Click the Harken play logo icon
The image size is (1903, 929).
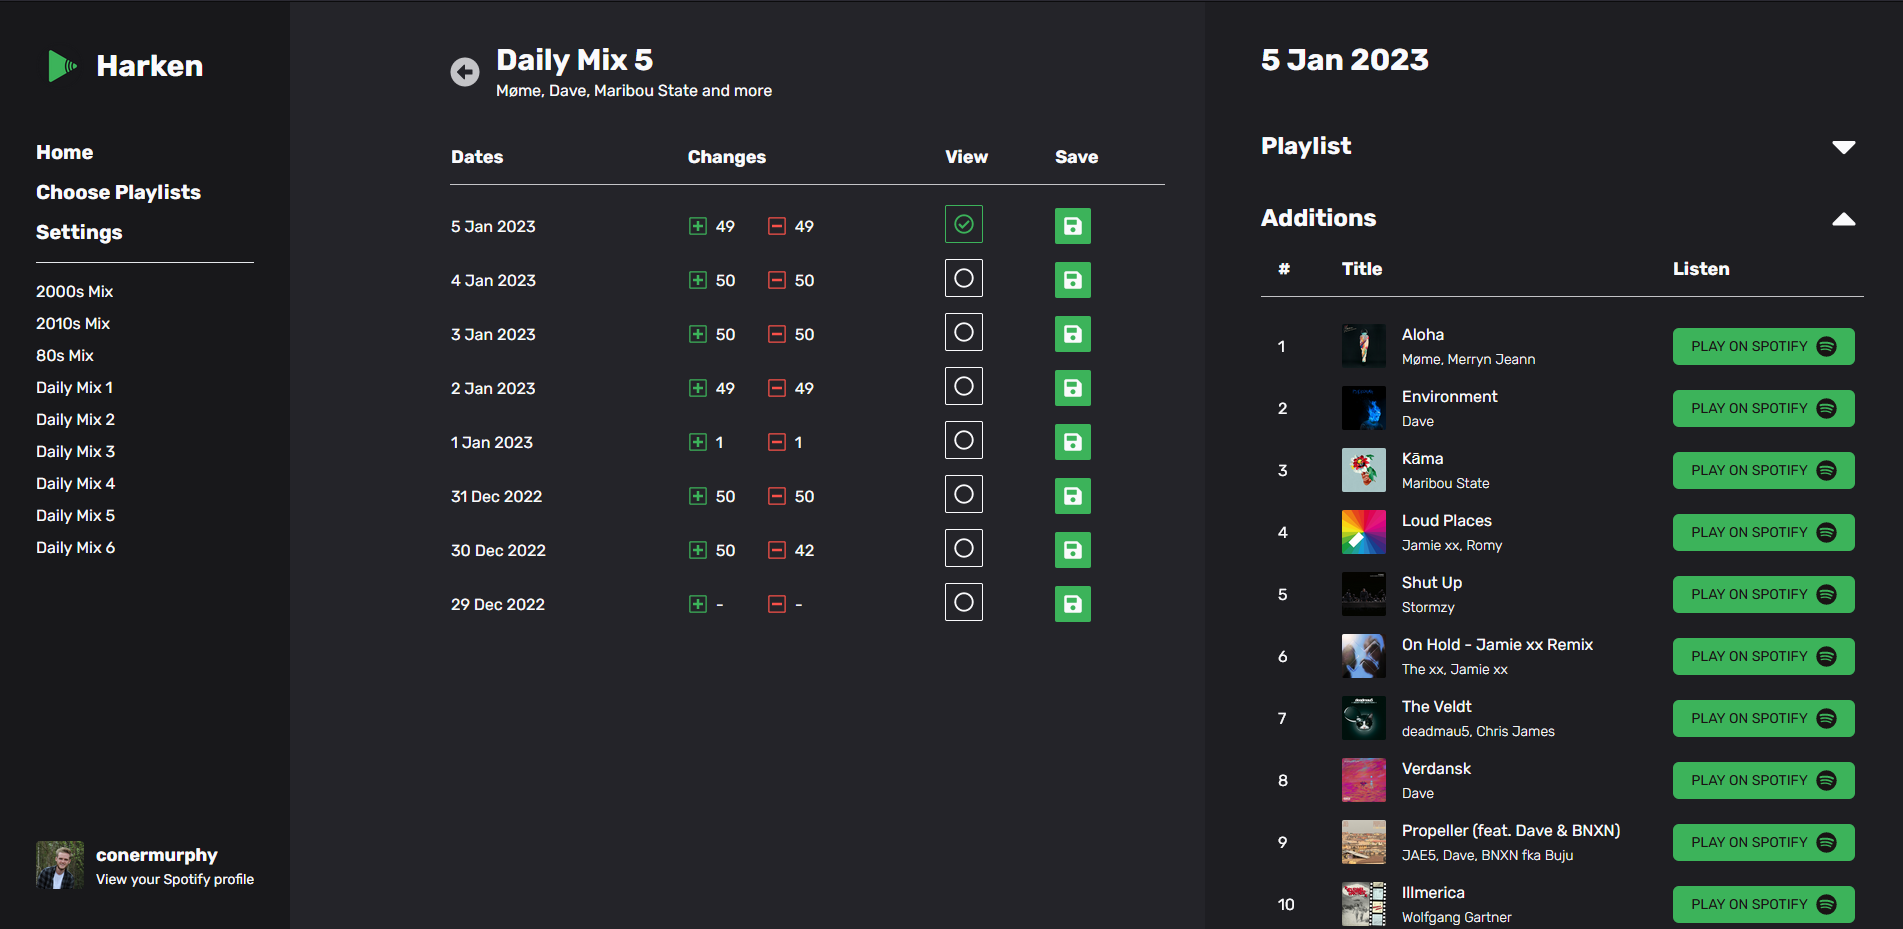[x=62, y=66]
